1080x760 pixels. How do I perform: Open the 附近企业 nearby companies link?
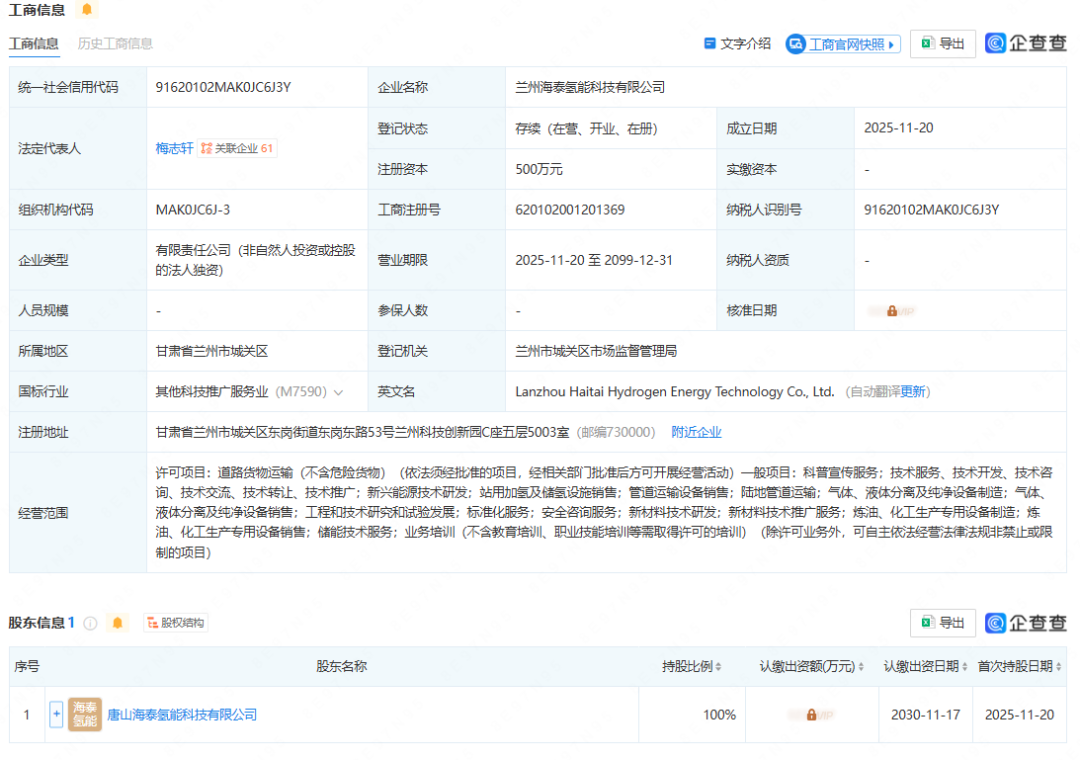point(696,433)
